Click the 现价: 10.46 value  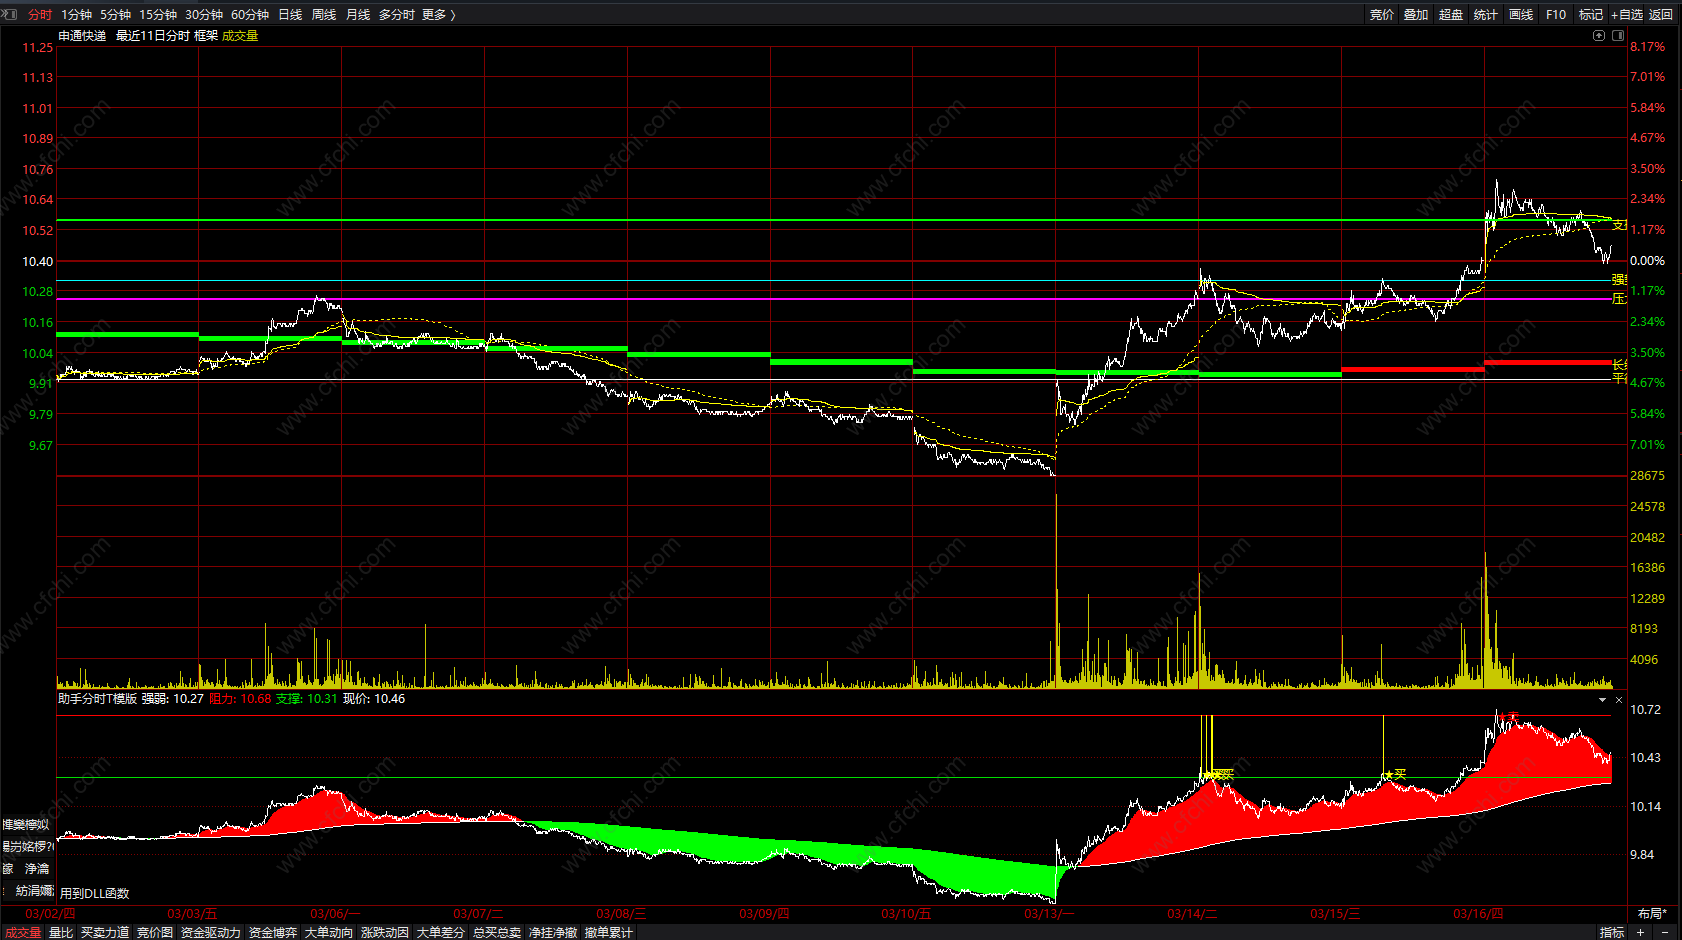(x=374, y=699)
